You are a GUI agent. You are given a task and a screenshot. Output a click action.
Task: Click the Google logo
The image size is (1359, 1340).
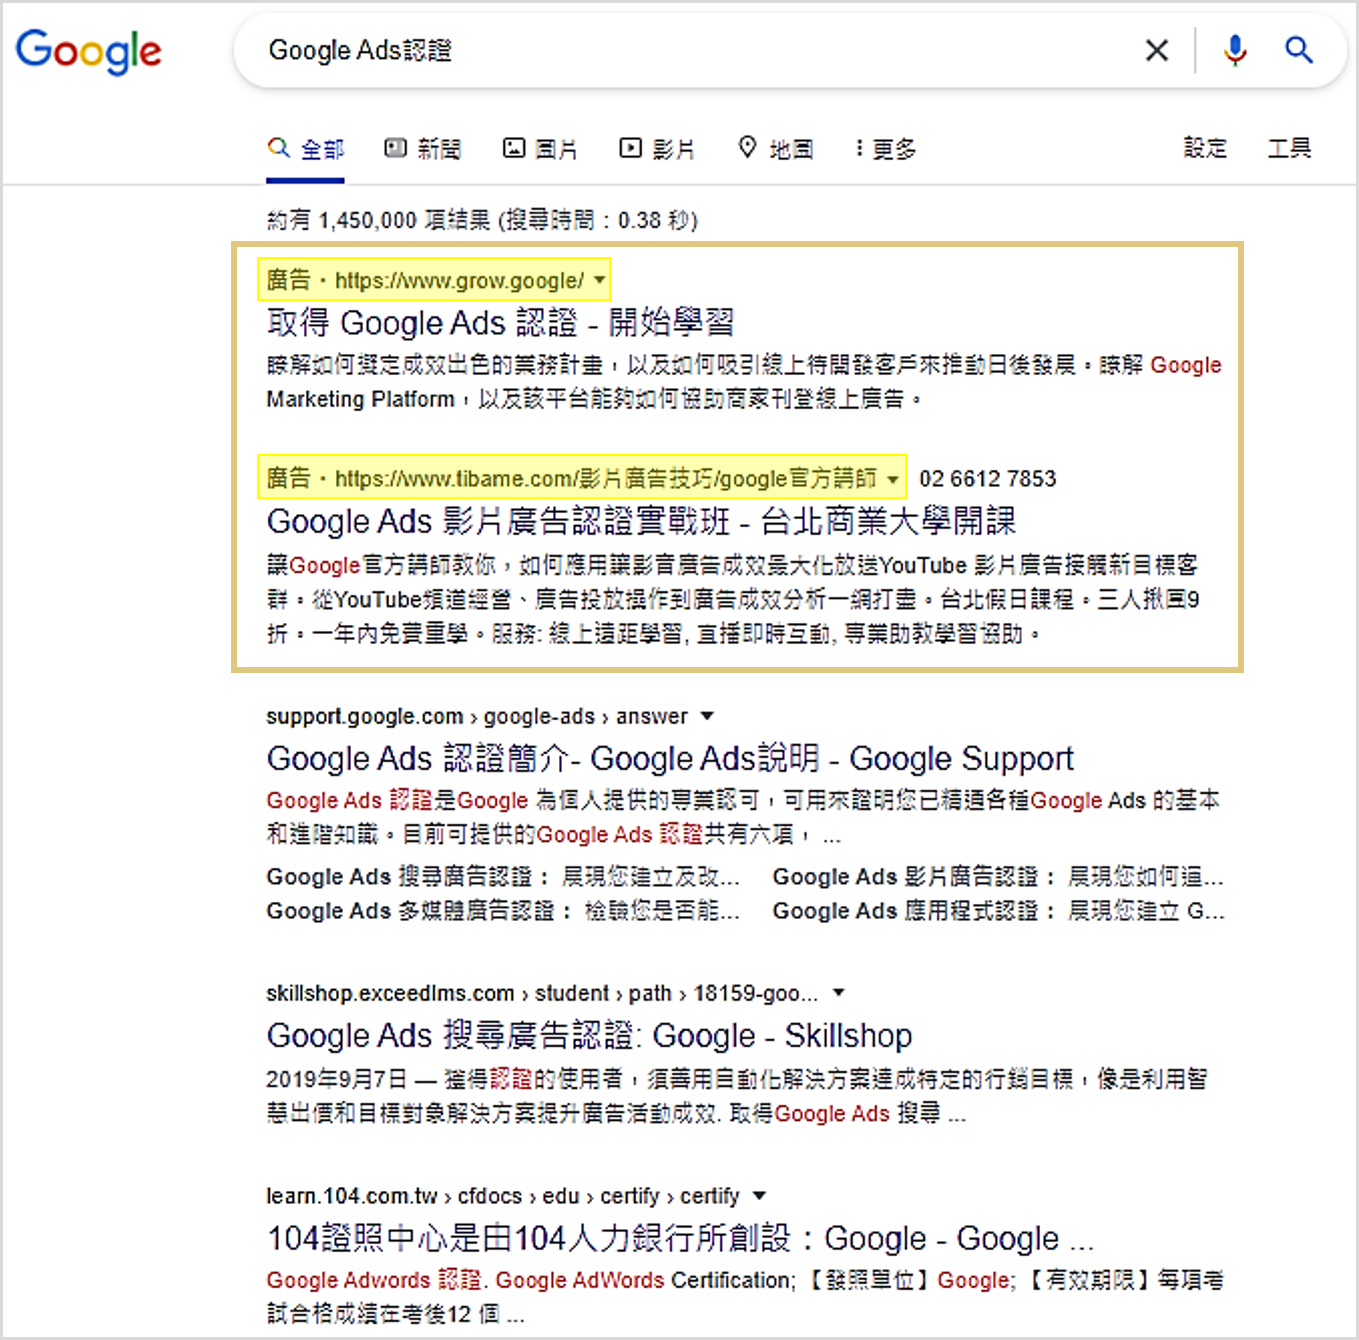pyautogui.click(x=88, y=51)
